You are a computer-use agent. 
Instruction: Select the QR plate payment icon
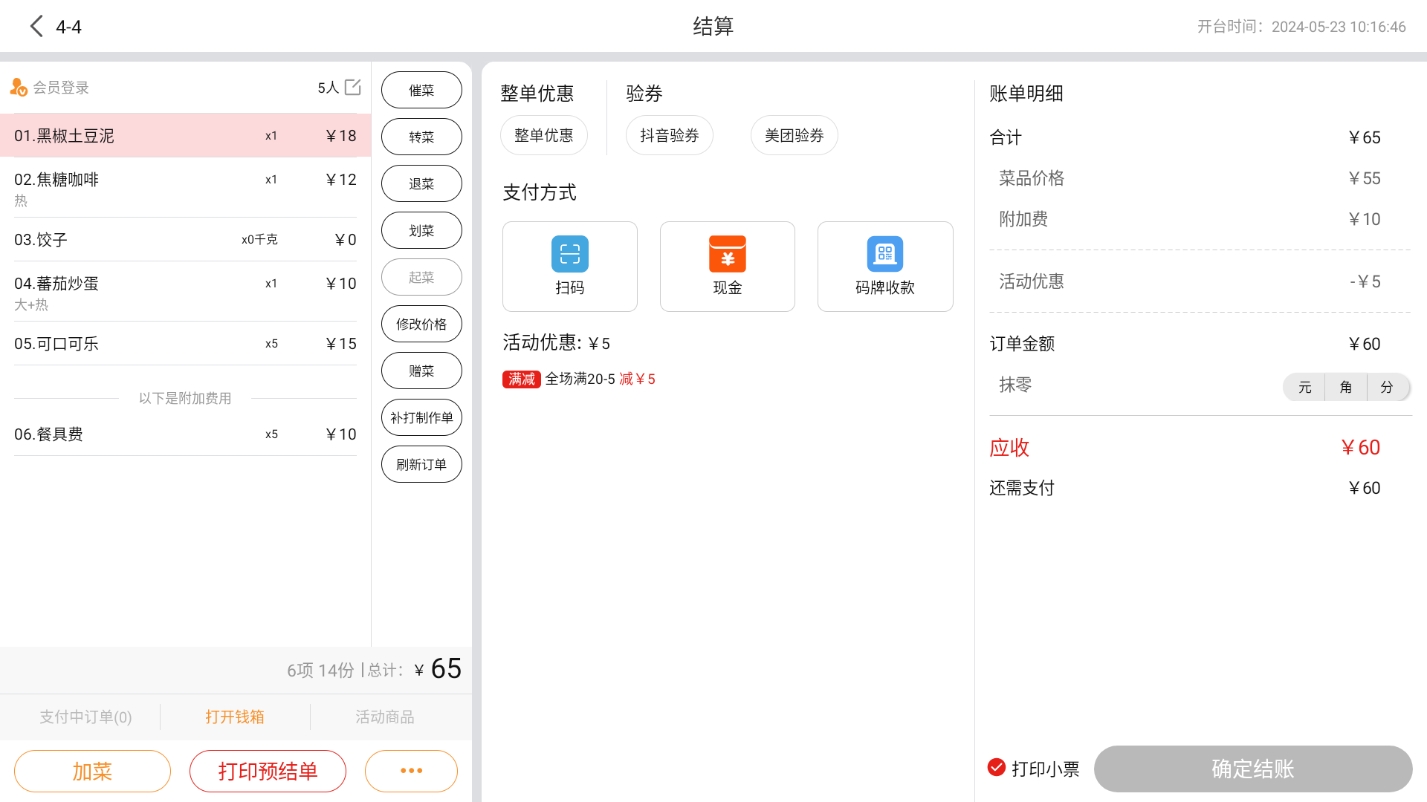[x=884, y=254]
